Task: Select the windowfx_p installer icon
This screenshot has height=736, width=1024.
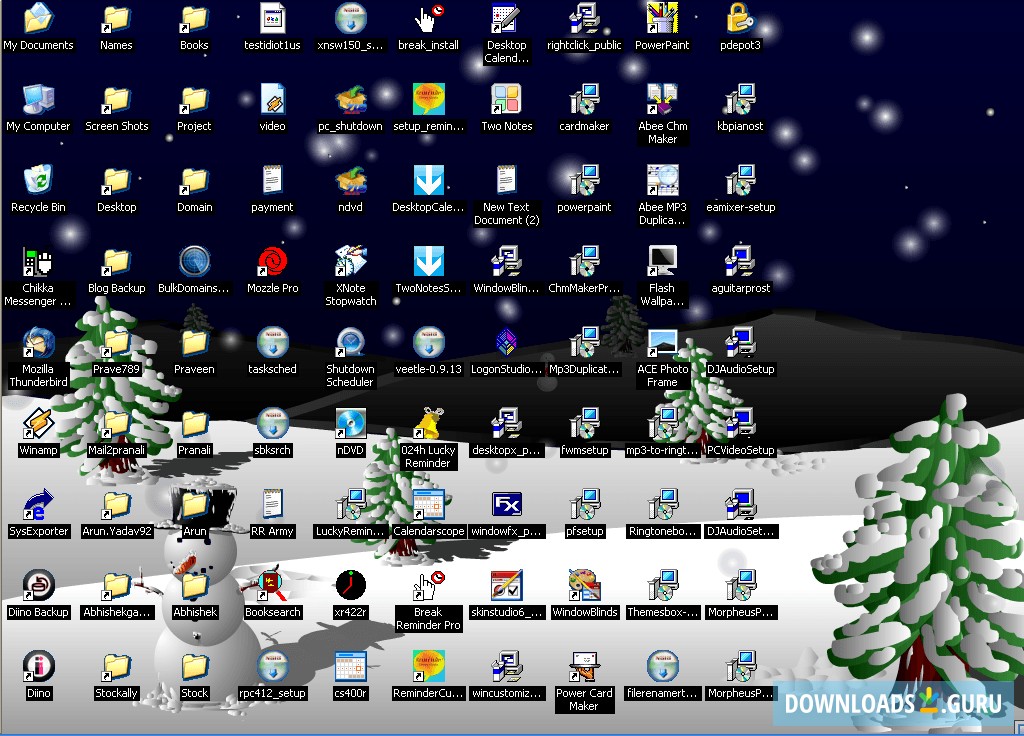Action: pyautogui.click(x=506, y=504)
